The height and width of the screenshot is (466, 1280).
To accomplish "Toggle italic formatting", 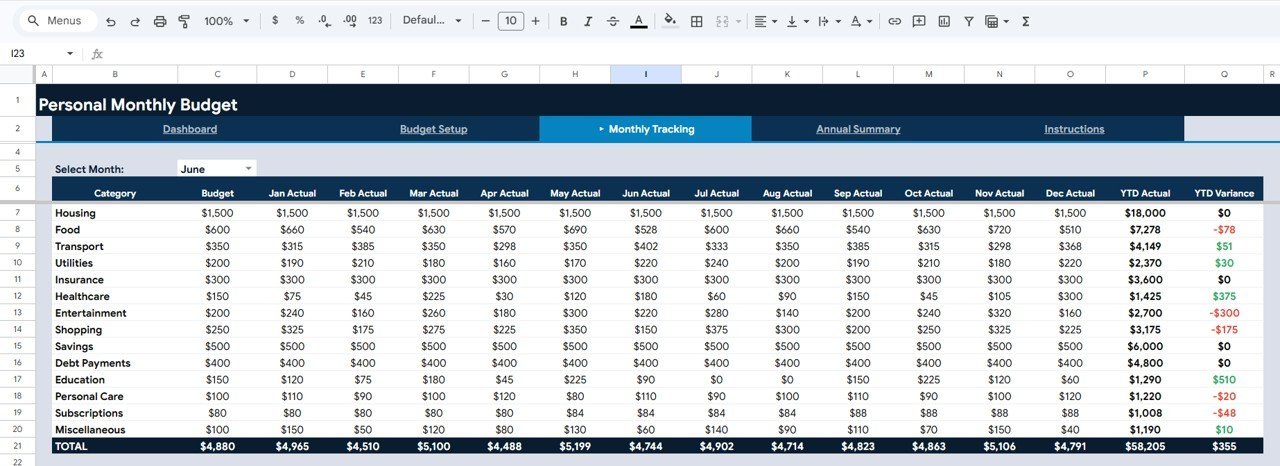I will [x=588, y=21].
